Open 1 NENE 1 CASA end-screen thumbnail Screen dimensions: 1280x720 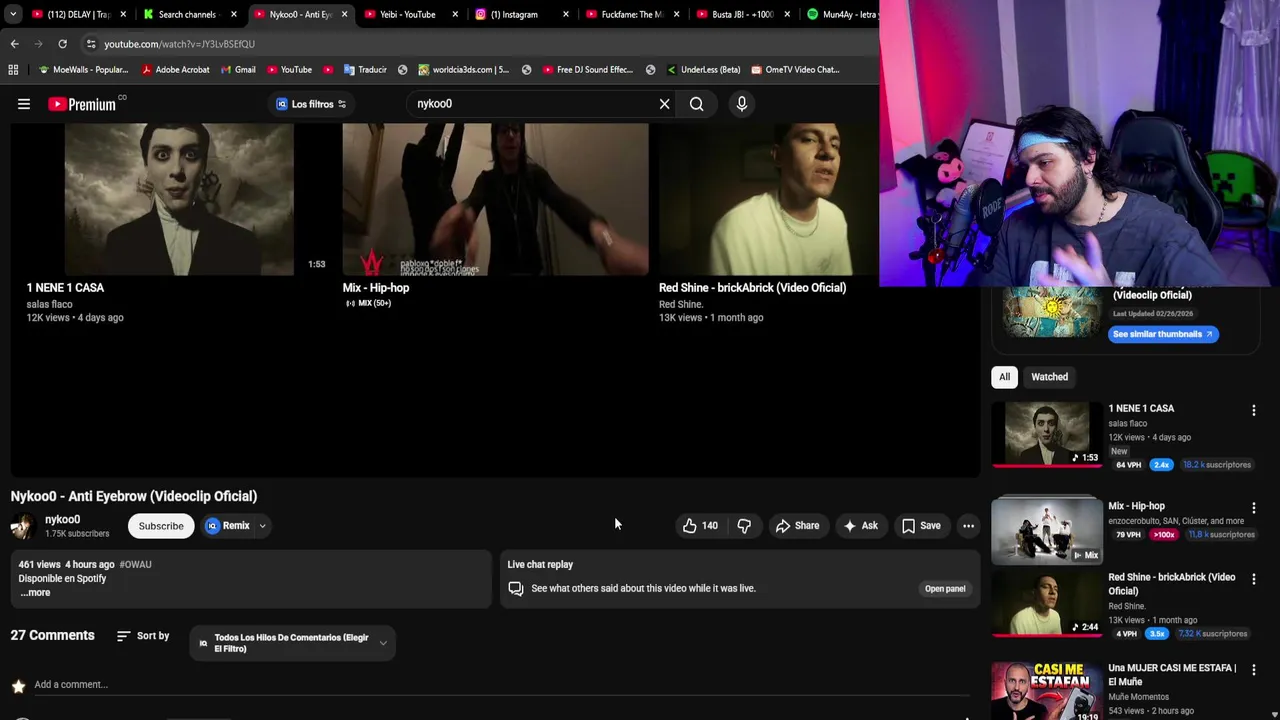coord(179,199)
